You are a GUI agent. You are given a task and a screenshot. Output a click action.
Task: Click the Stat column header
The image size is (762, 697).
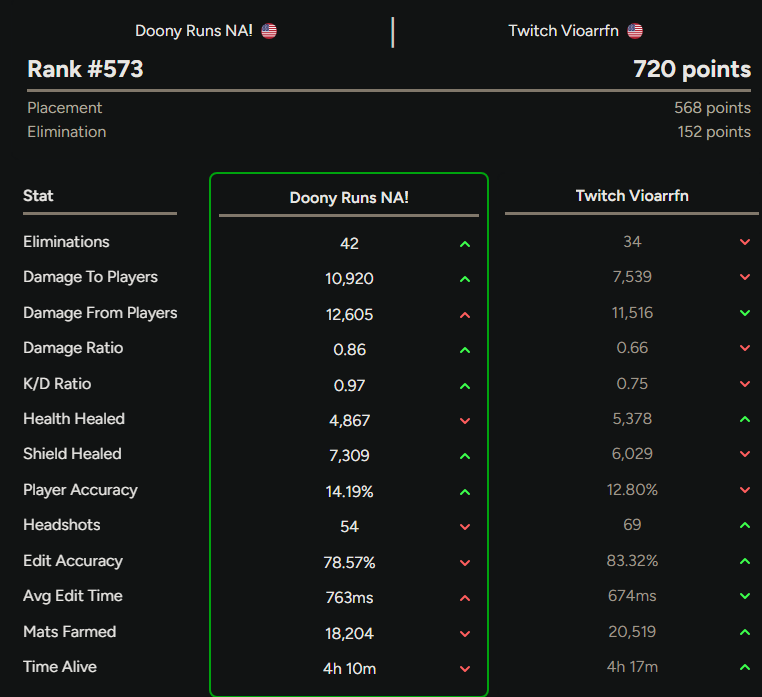pyautogui.click(x=38, y=196)
